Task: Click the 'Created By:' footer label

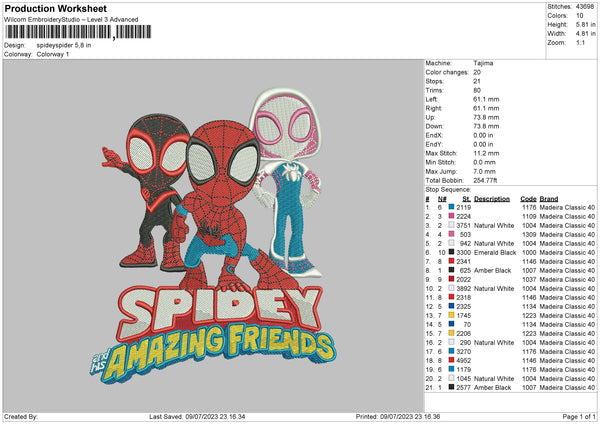Action: click(x=21, y=416)
